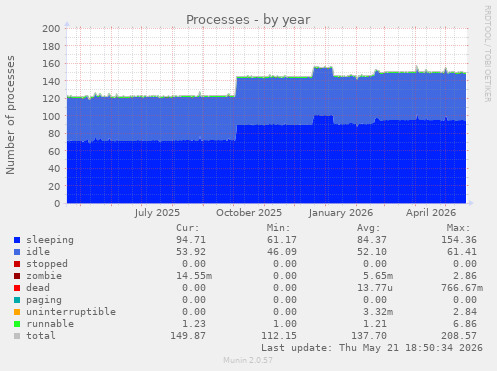The image size is (497, 371).
Task: Click the 'idle' legend label
Action: 38,252
